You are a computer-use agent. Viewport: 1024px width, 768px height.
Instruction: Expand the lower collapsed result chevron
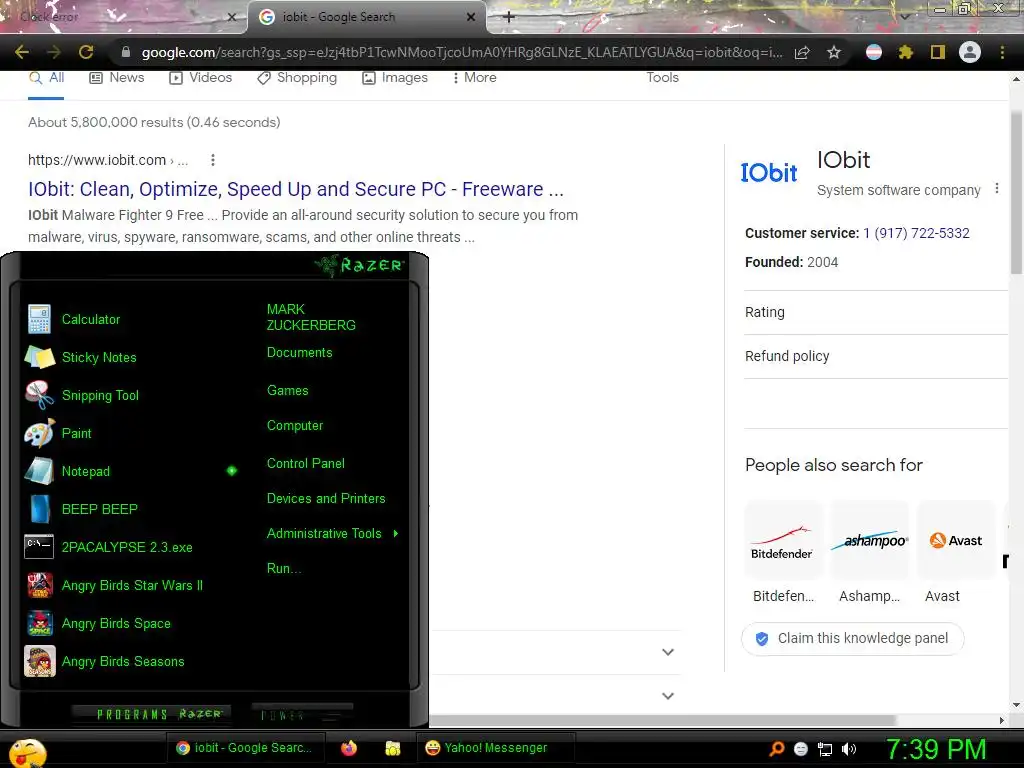667,696
